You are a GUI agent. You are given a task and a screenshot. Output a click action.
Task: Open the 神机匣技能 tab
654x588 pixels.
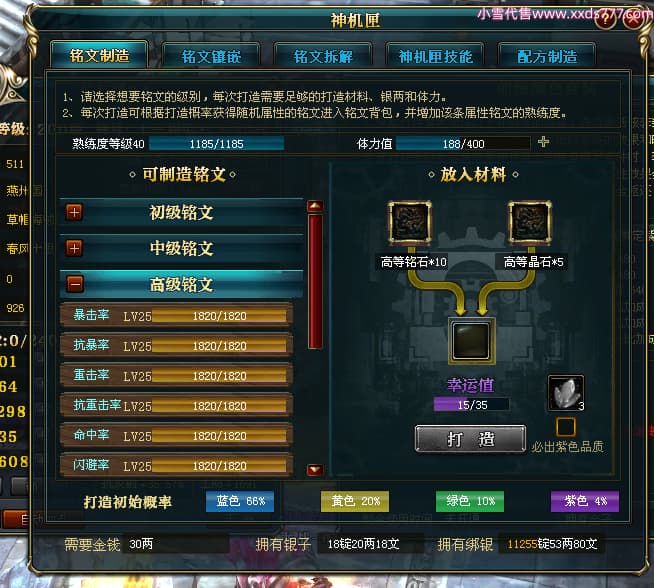coord(435,56)
